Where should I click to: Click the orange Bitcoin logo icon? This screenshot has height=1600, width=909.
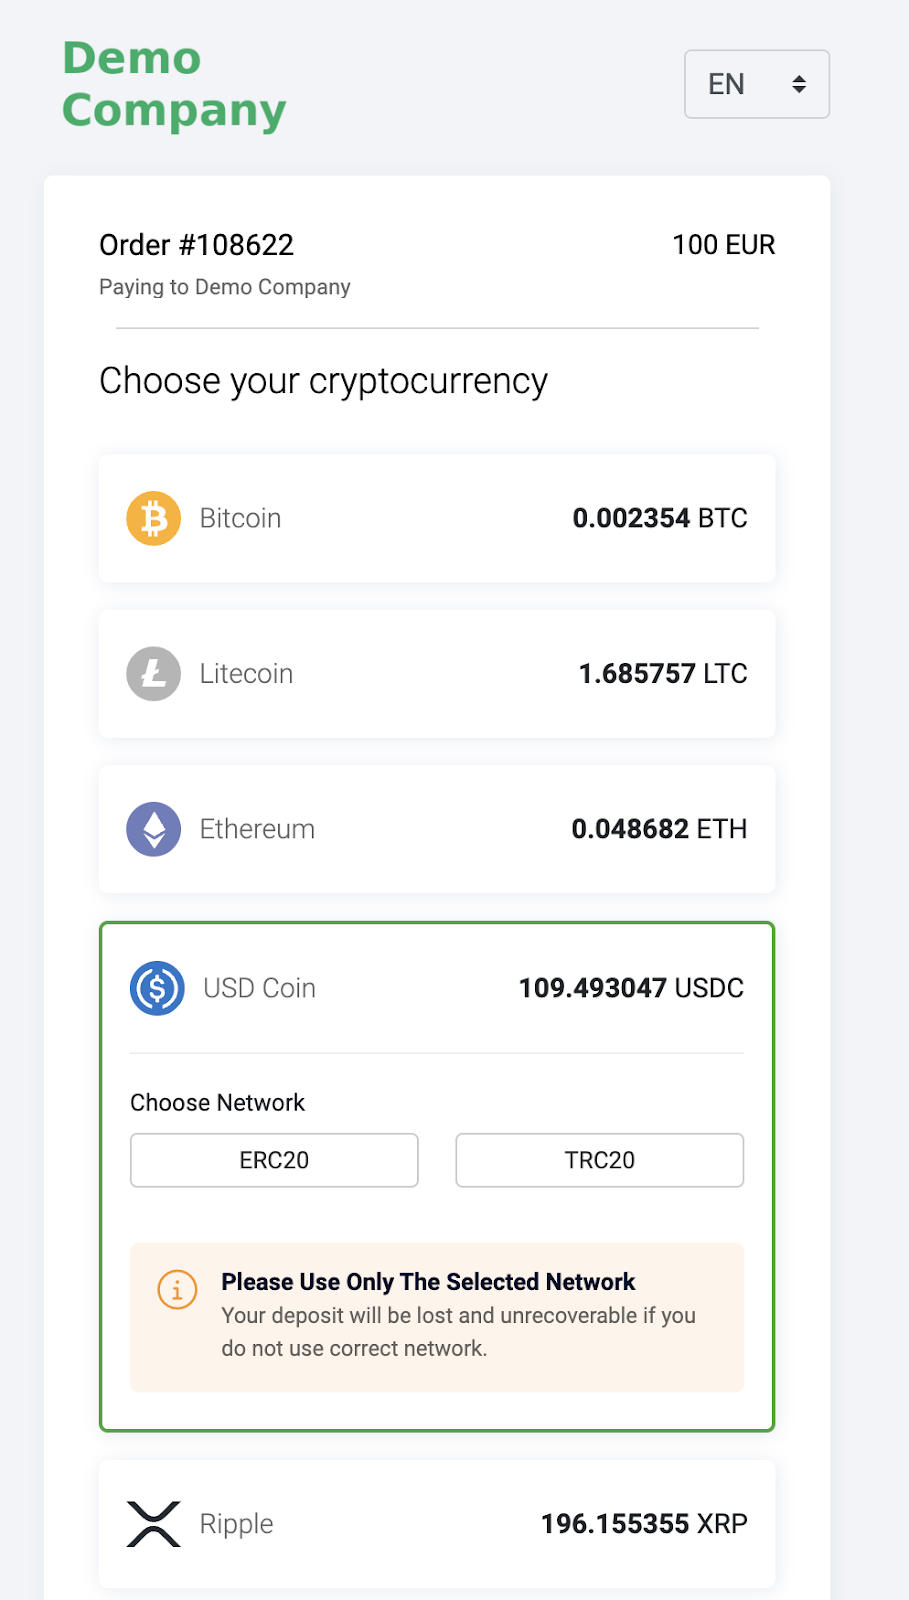click(x=153, y=518)
